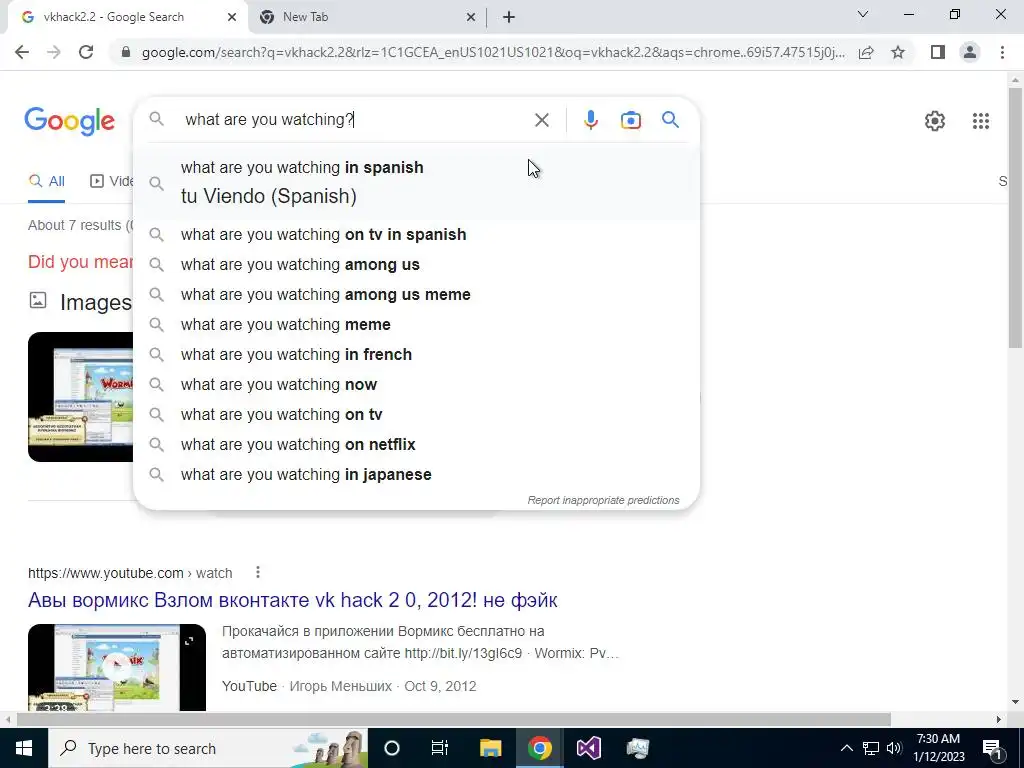Choose suggestion 'what are you watching on tv'
The width and height of the screenshot is (1024, 768).
[416, 415]
